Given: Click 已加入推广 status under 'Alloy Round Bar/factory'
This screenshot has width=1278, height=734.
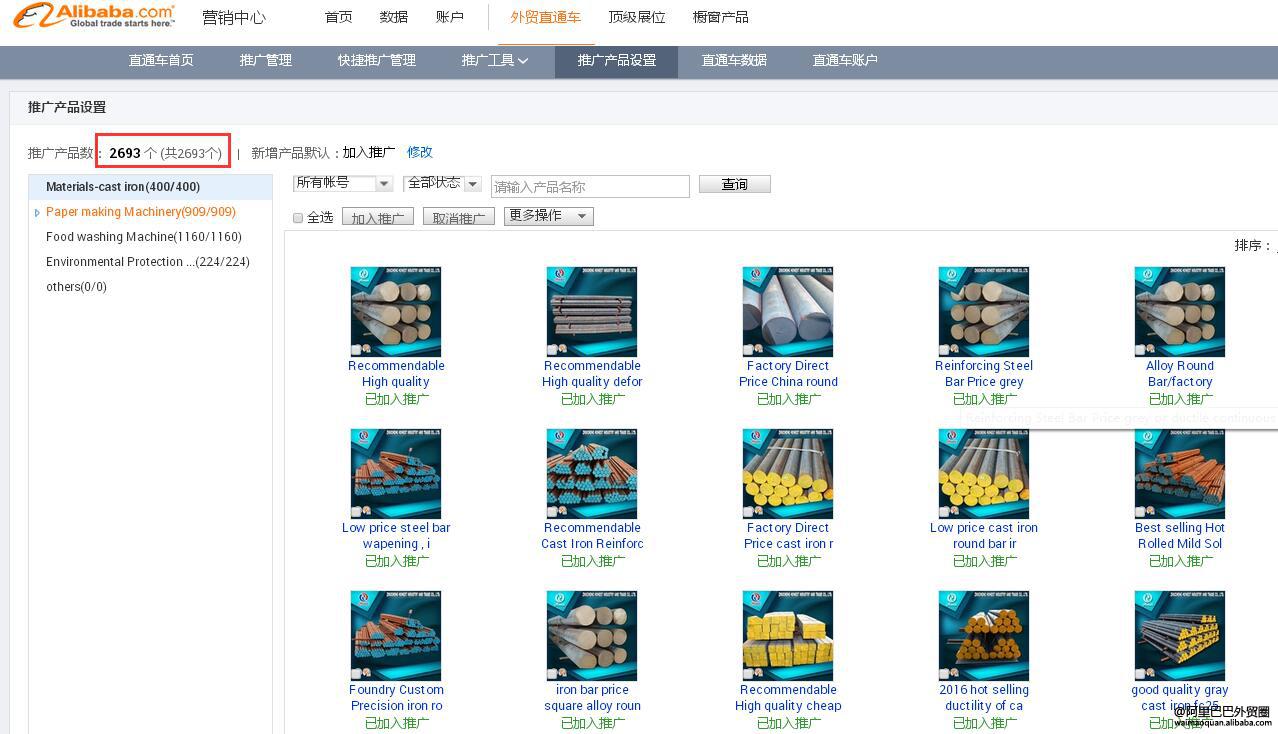Looking at the screenshot, I should (1180, 399).
